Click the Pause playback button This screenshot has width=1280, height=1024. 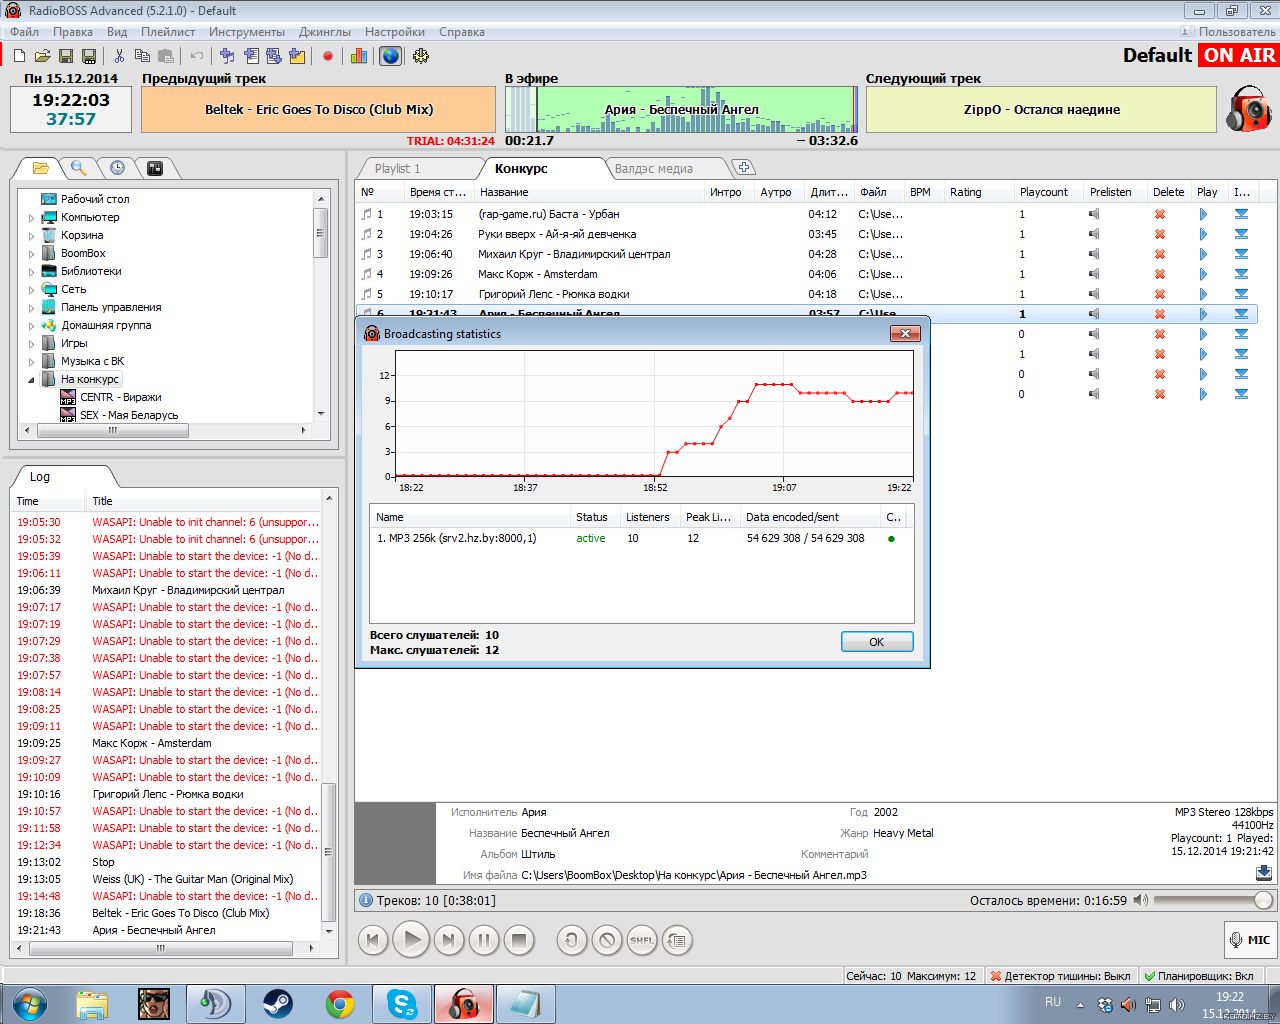click(x=483, y=940)
